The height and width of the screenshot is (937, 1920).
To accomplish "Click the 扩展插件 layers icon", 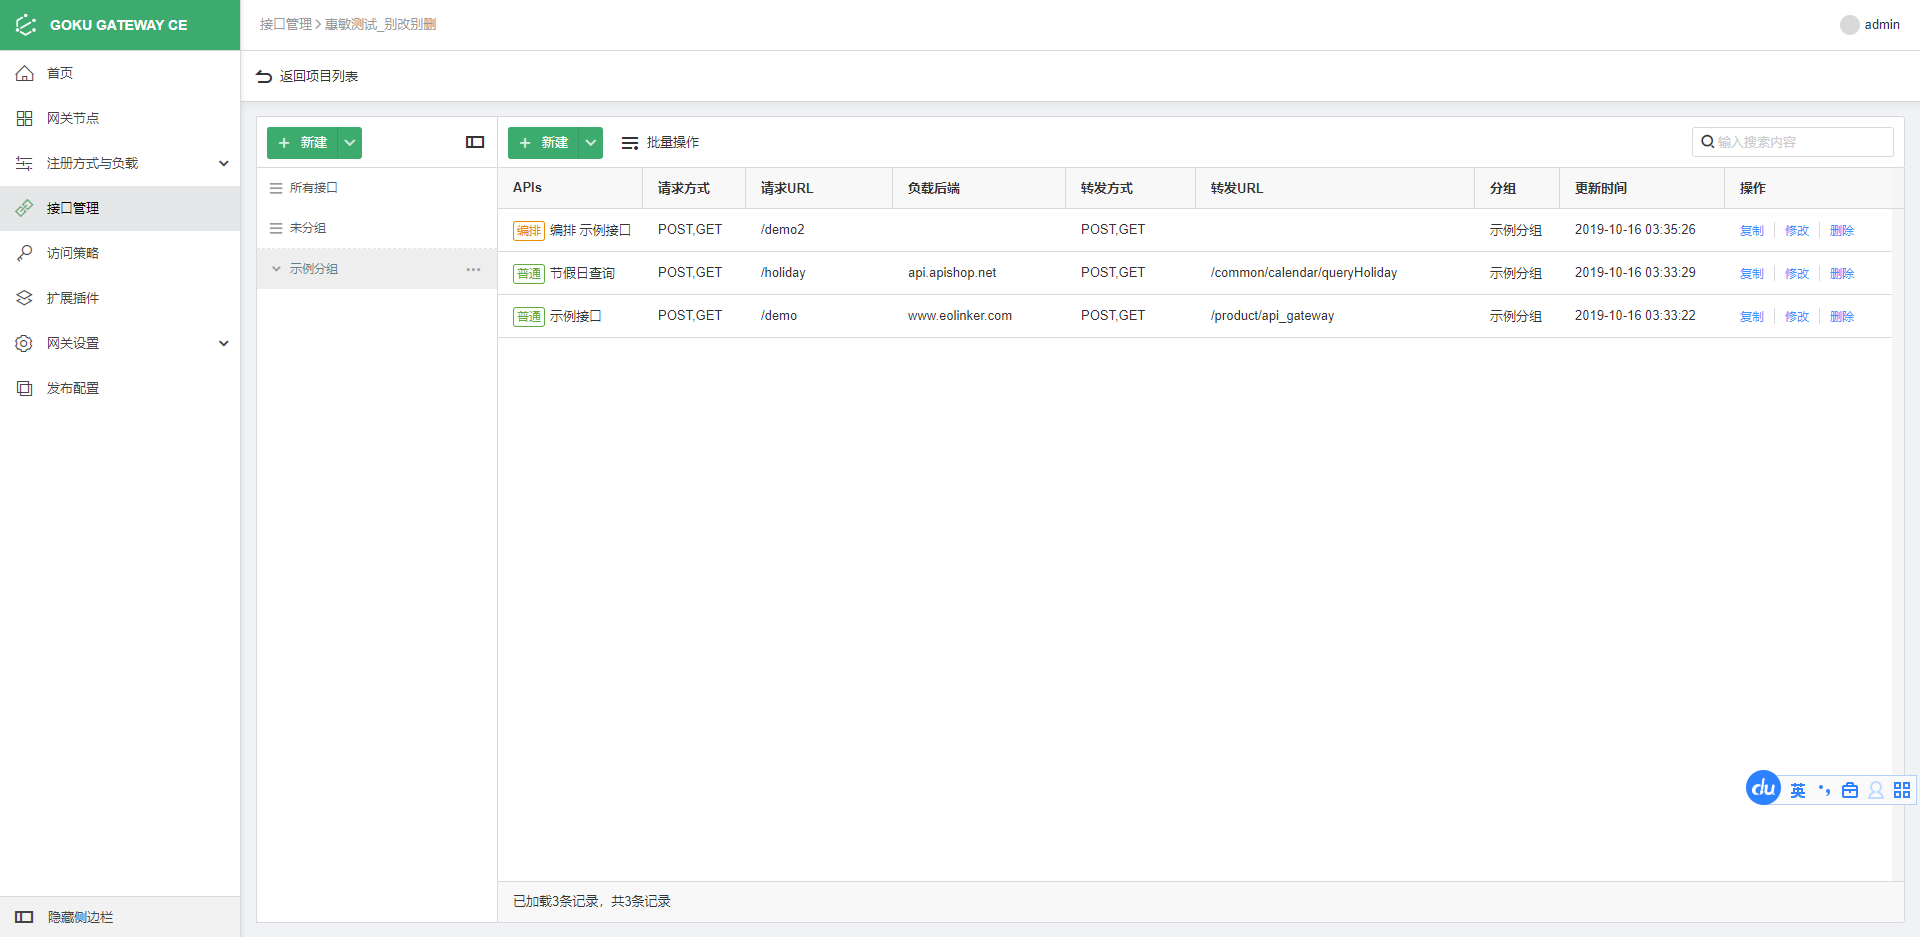I will [x=24, y=298].
